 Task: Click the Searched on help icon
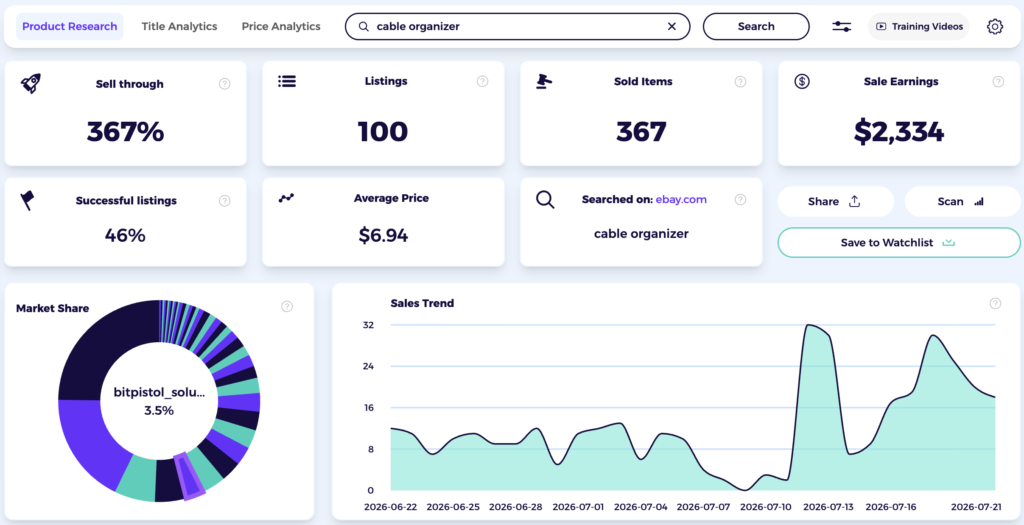pos(740,199)
